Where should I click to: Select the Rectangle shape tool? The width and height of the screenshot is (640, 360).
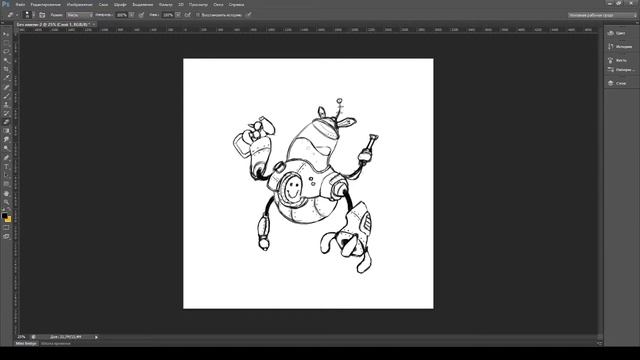(6, 184)
